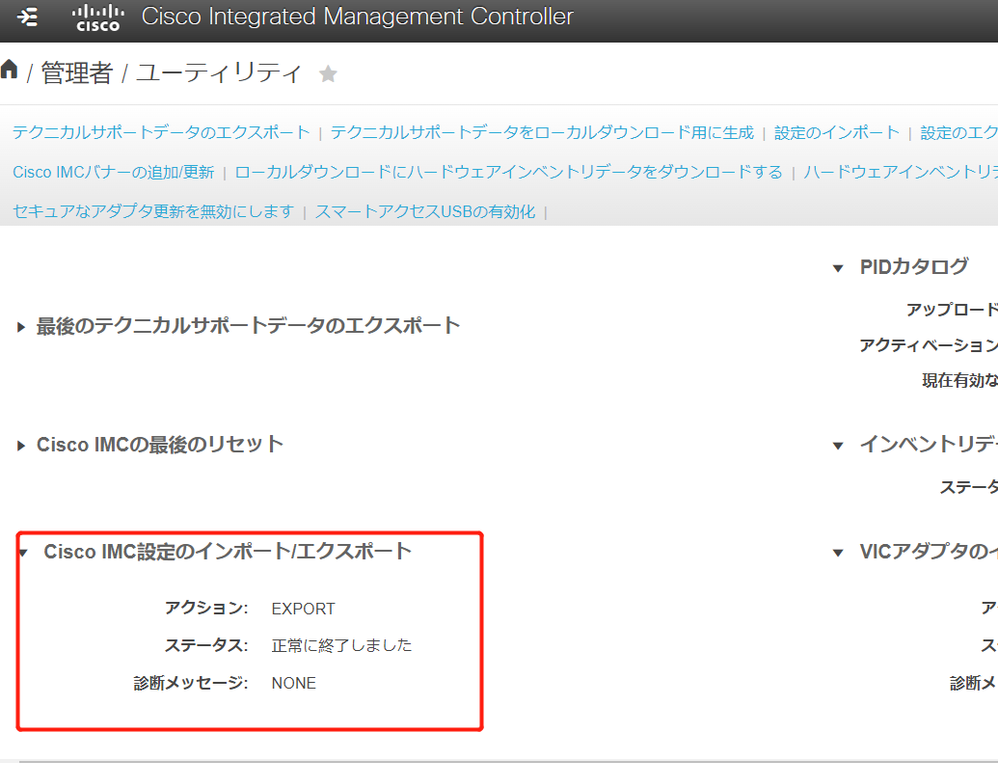
Task: Collapse the VICアダプタ section arrow
Action: coord(838,552)
